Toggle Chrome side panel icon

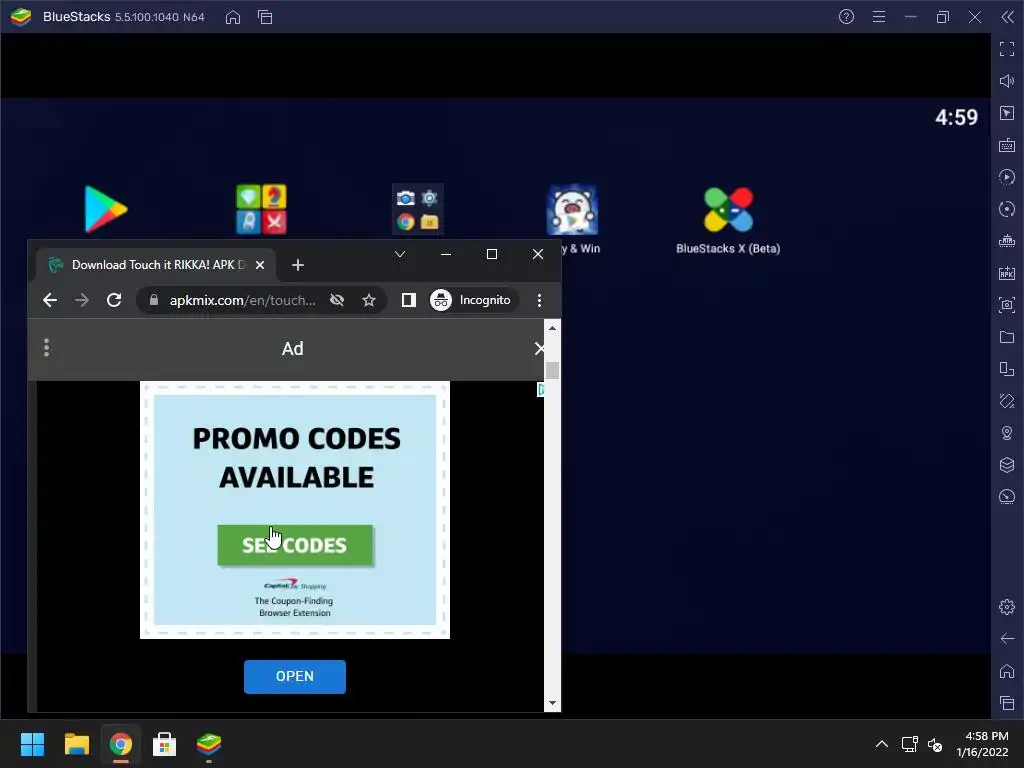pyautogui.click(x=409, y=300)
